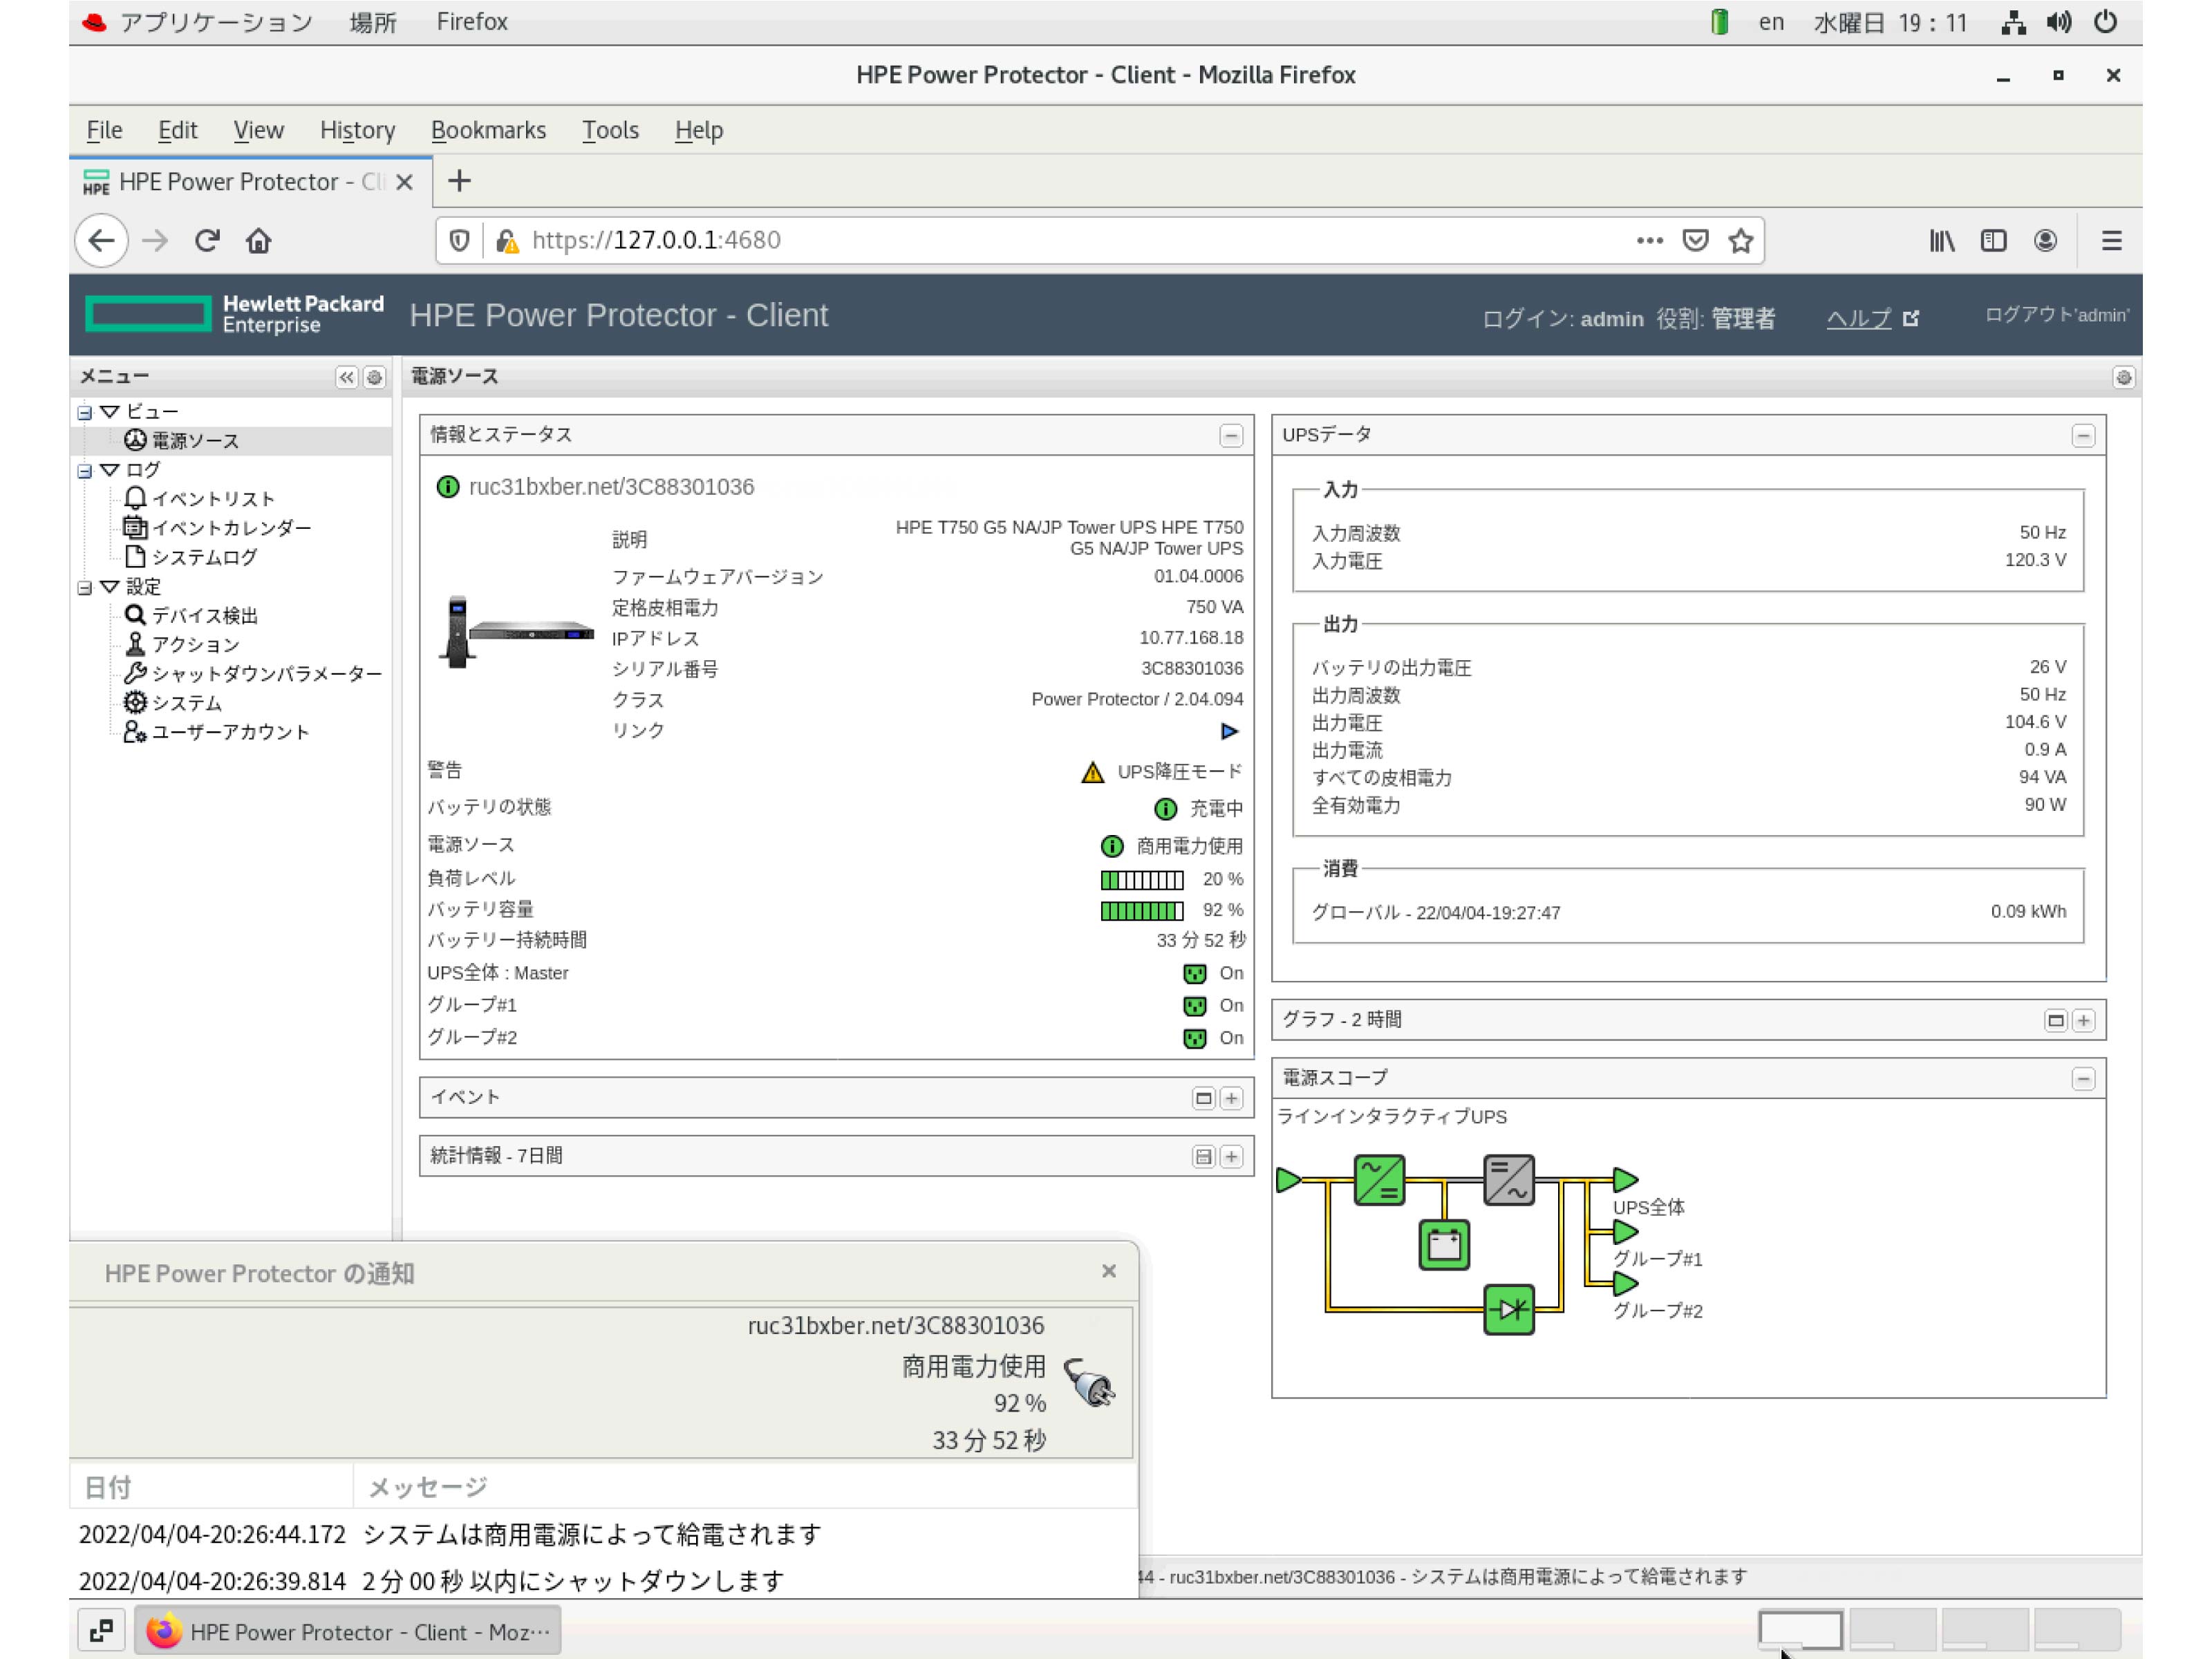This screenshot has width=2212, height=1659.
Task: Open the Edit menu
Action: pyautogui.click(x=177, y=130)
